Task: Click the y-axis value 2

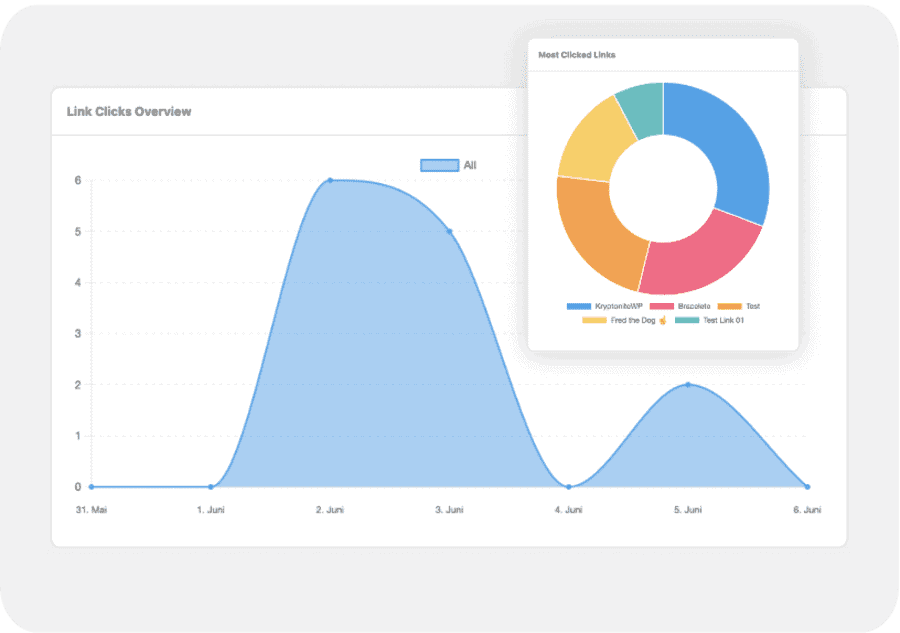Action: 77,385
